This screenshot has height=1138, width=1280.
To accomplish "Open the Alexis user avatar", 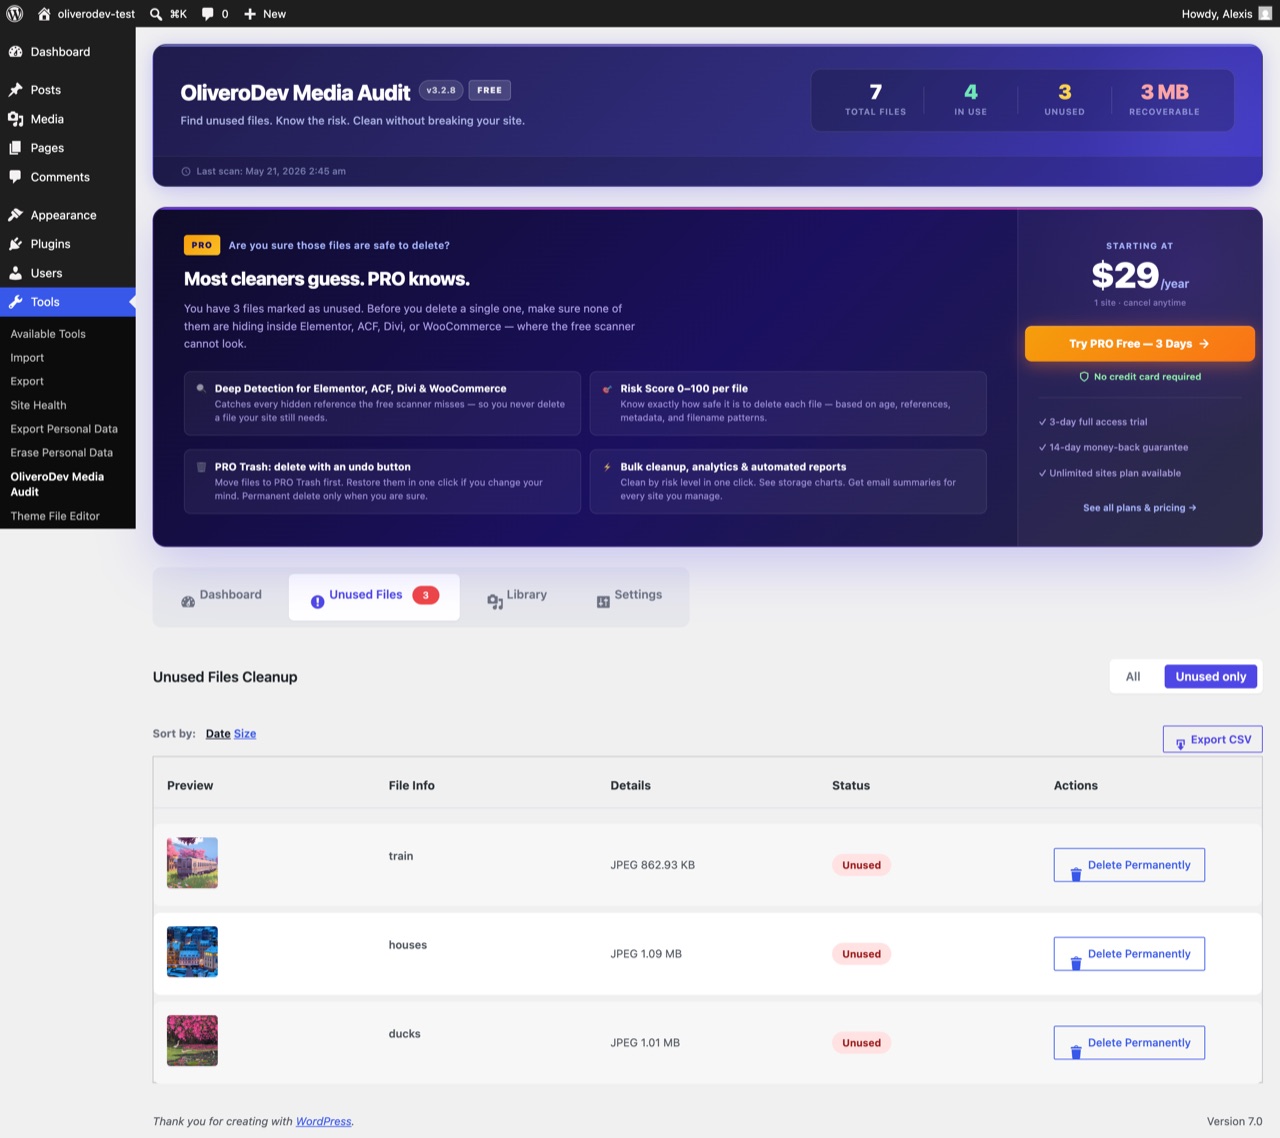I will (1265, 14).
